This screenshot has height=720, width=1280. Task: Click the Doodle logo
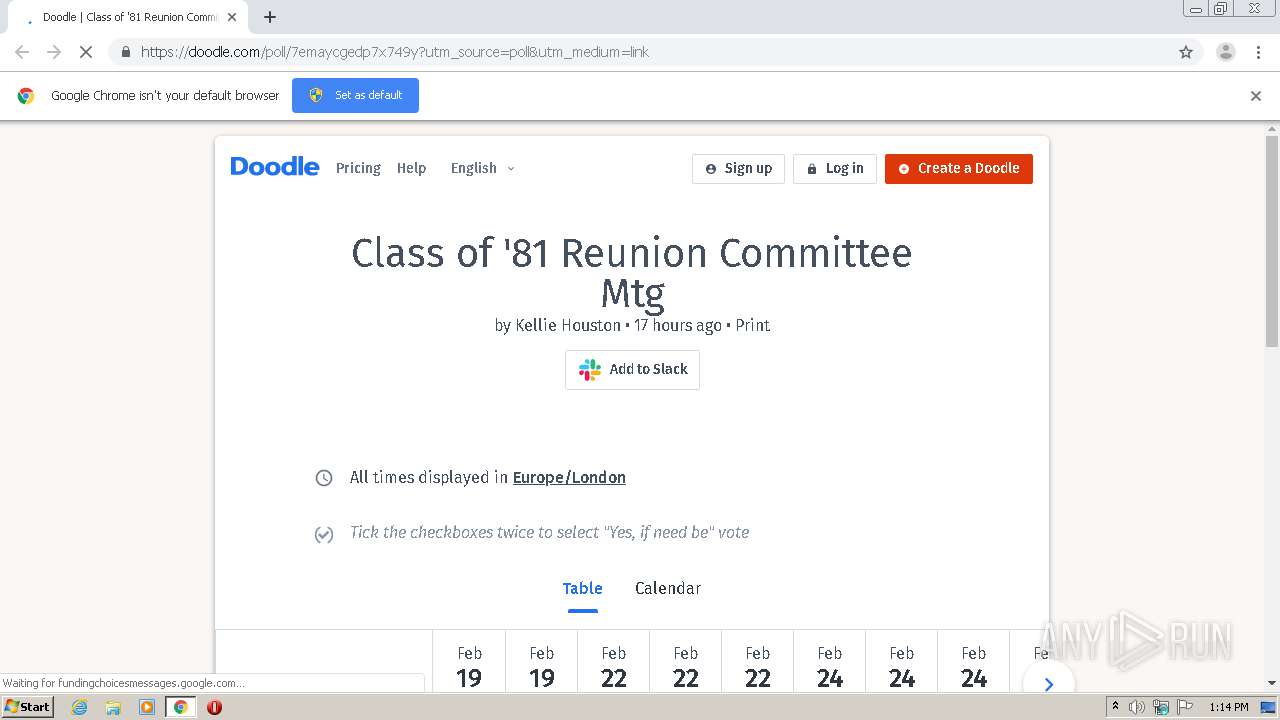click(x=275, y=167)
